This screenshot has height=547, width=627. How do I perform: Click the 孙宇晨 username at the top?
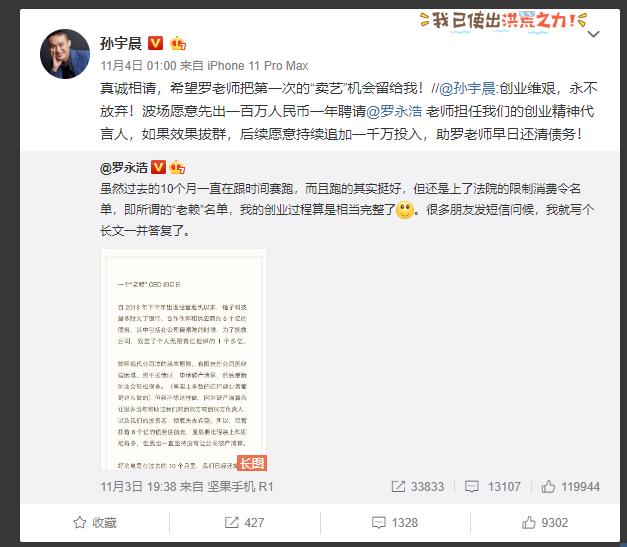click(121, 43)
